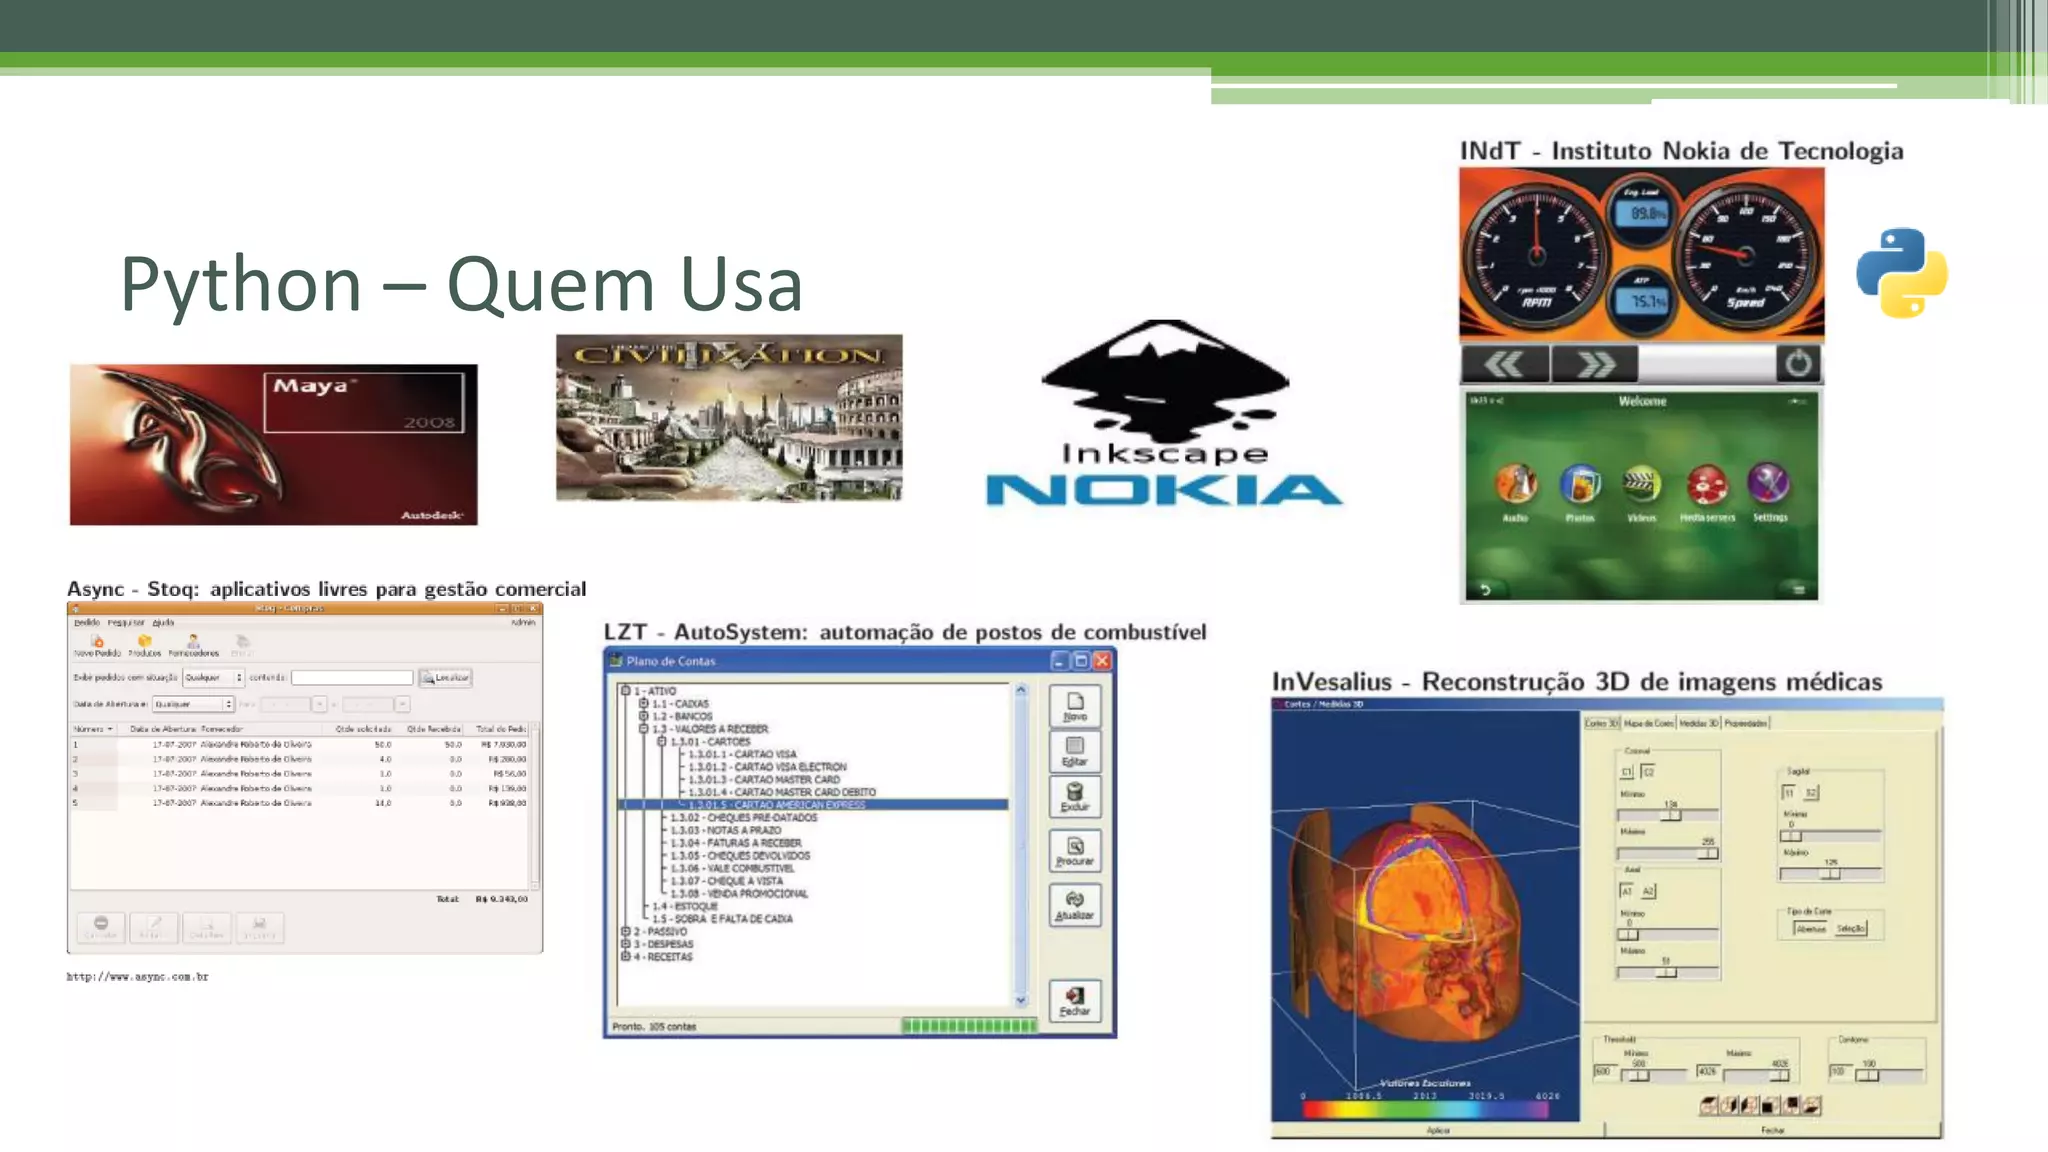Expand the 4 - RECEITAS node
The width and height of the screenshot is (2048, 1152).
[x=626, y=956]
